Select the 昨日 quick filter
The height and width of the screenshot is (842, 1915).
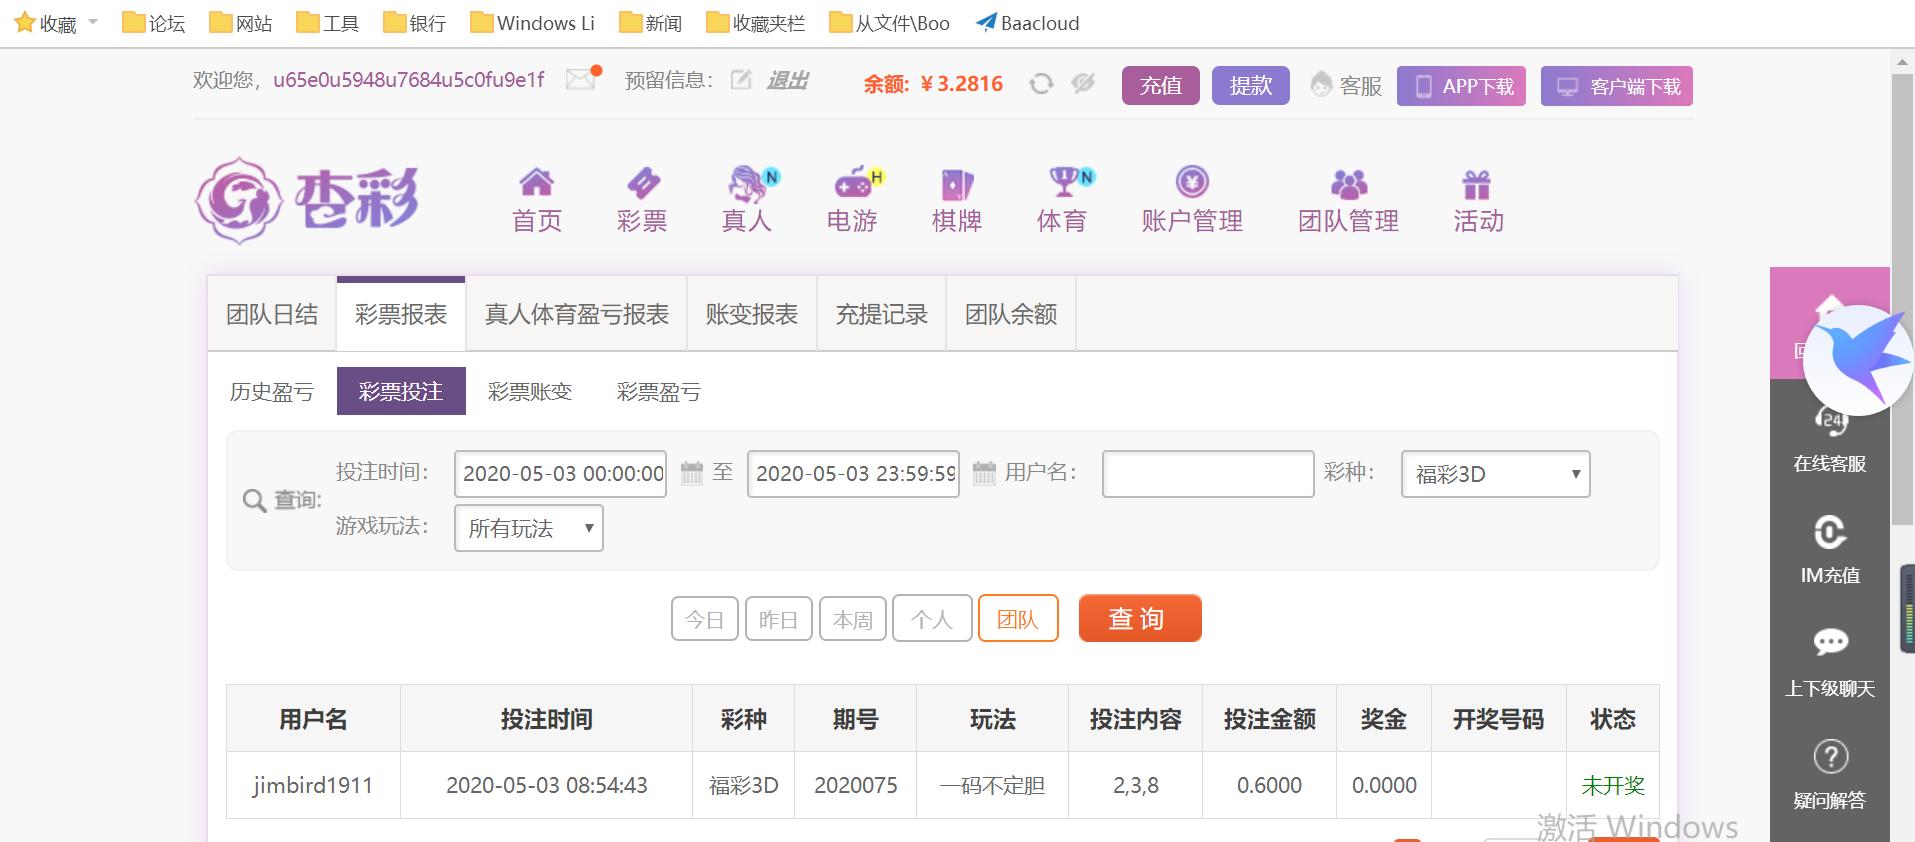point(779,619)
